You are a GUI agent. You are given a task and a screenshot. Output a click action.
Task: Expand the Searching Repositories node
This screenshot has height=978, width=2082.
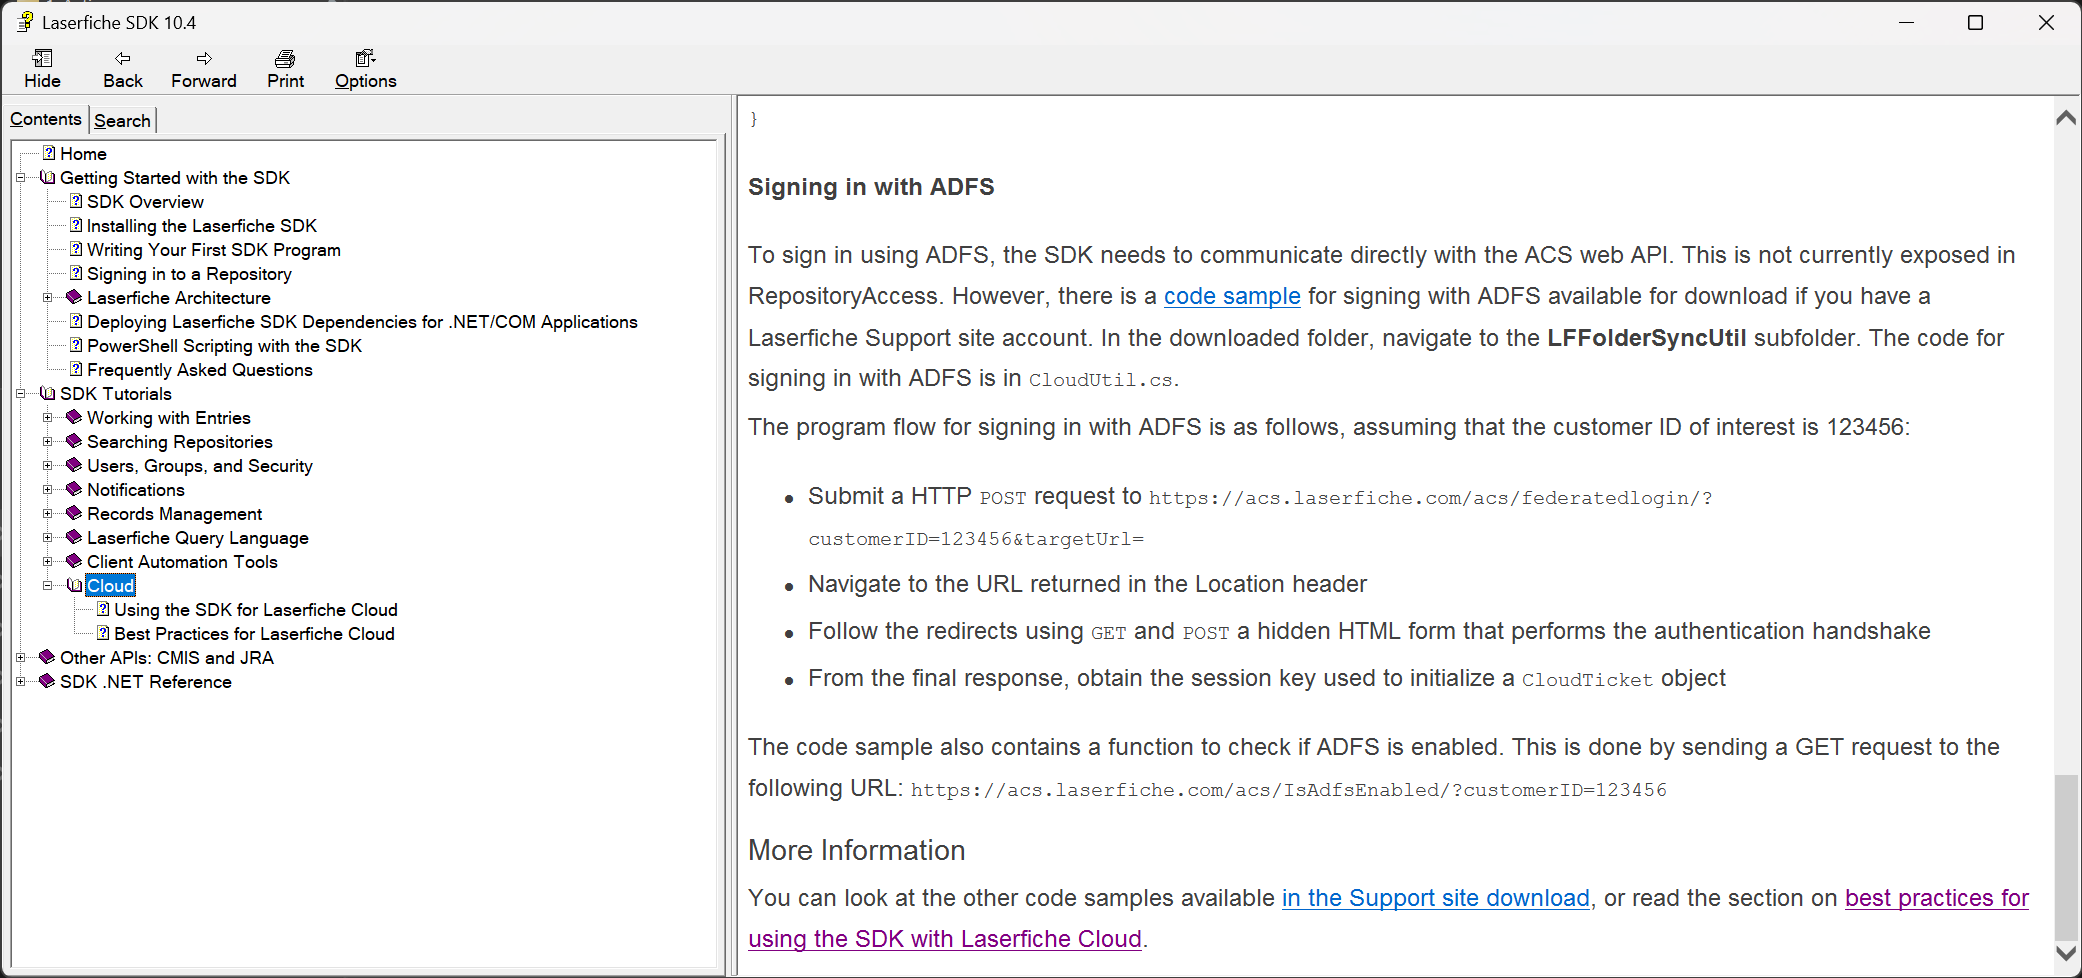(47, 442)
